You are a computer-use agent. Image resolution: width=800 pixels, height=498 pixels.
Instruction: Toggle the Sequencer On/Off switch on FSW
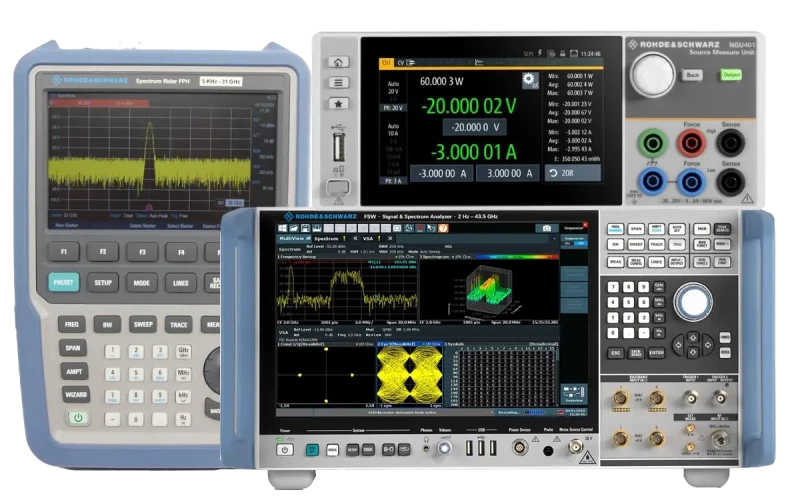point(574,244)
